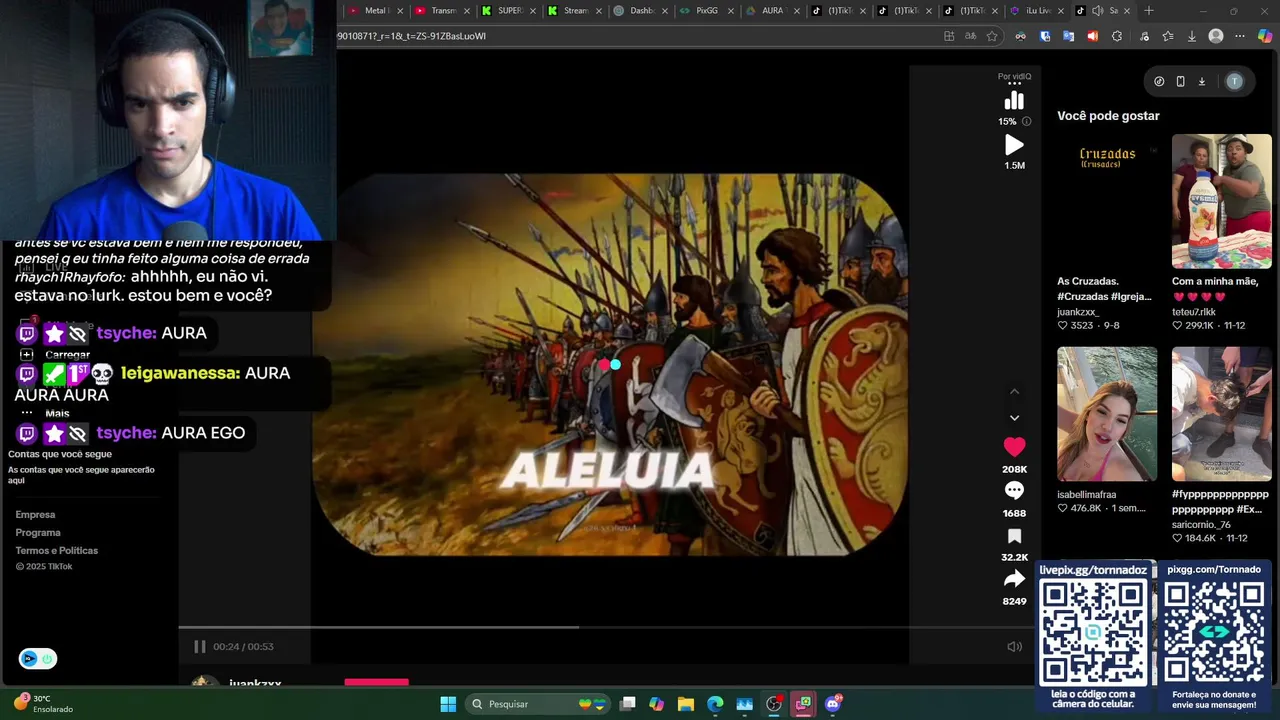The image size is (1280, 720).
Task: Like the video with the heart icon
Action: click(x=1014, y=447)
